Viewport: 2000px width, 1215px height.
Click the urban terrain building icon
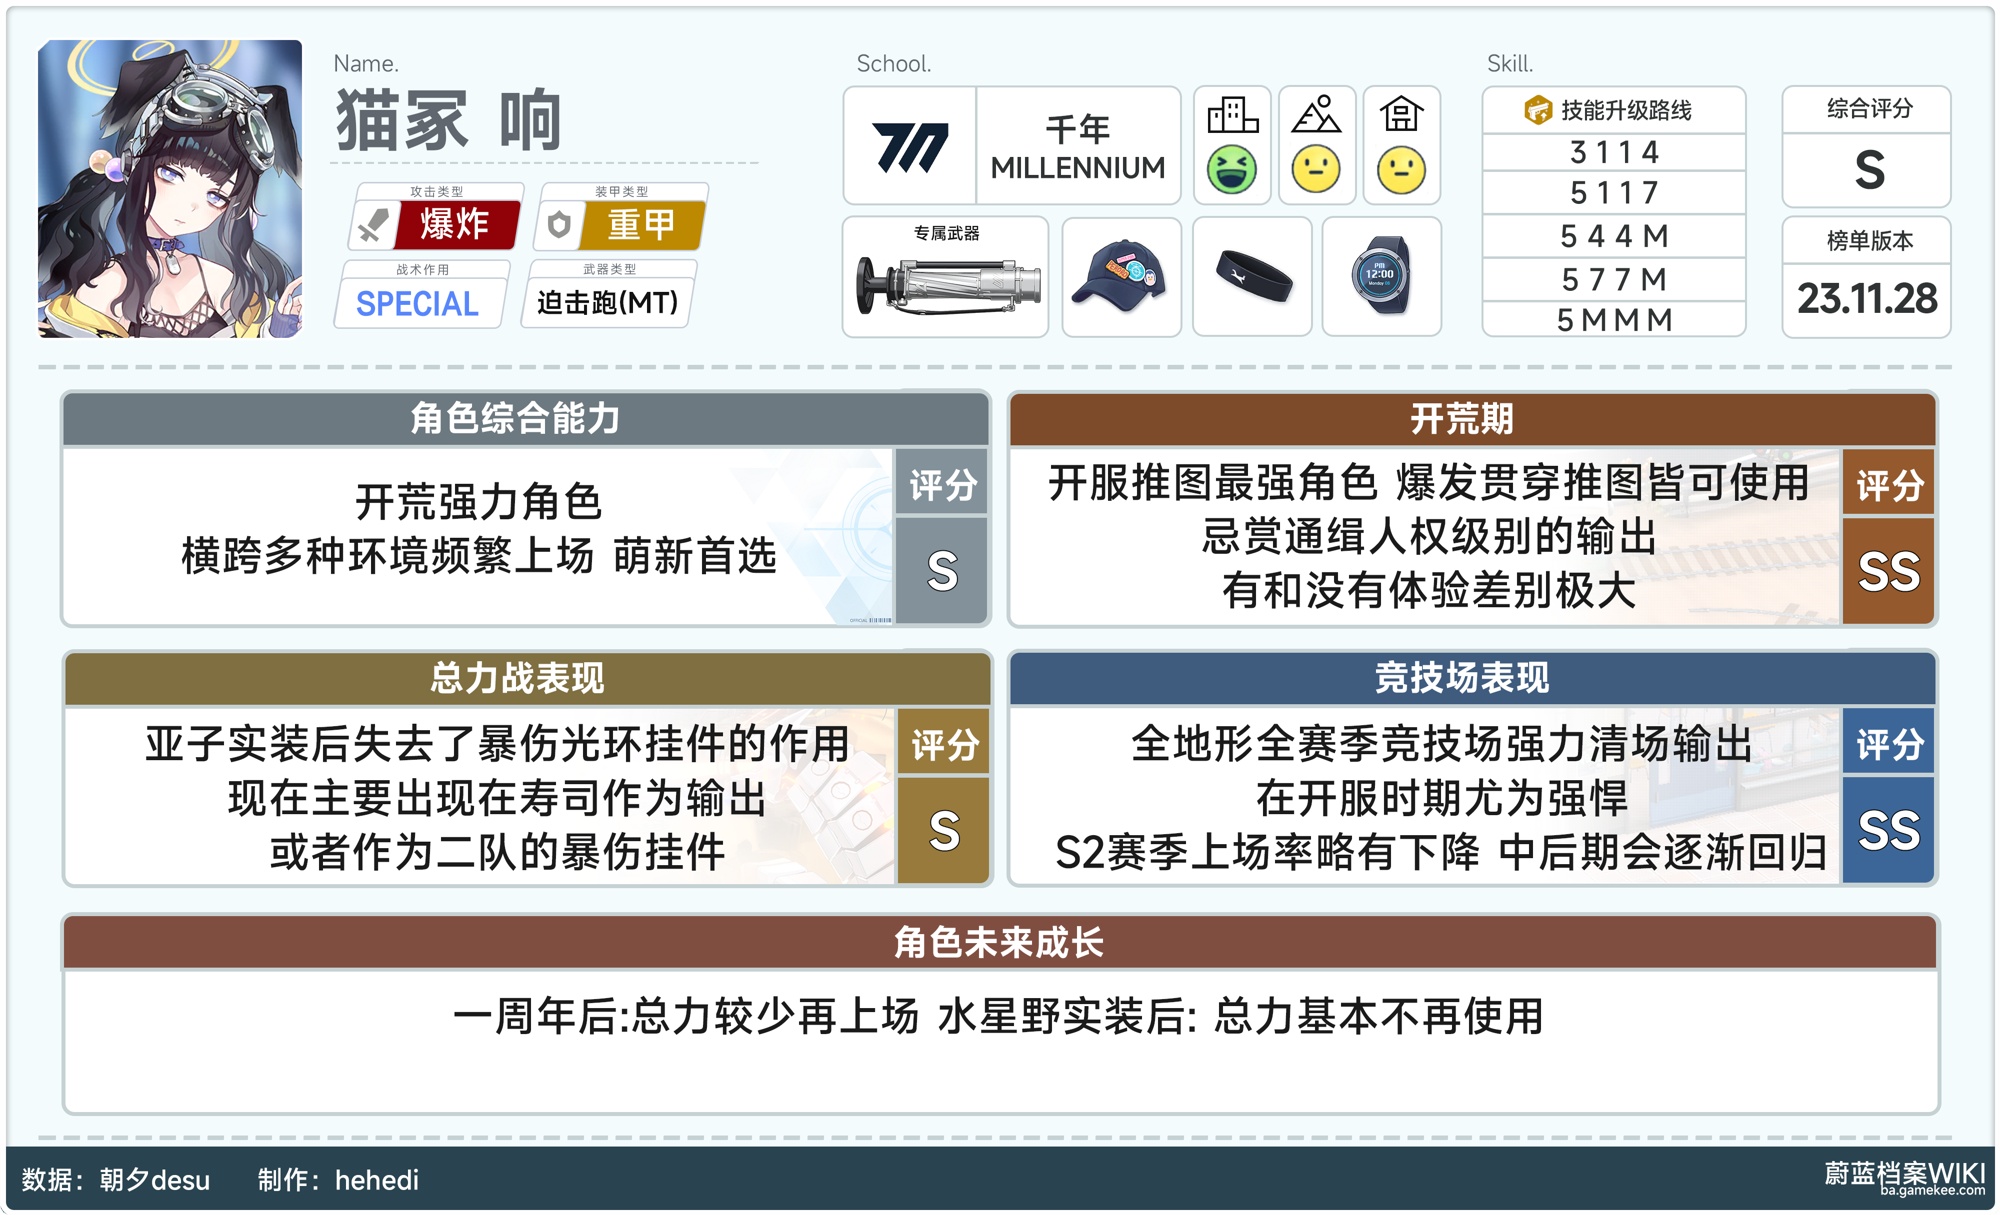pyautogui.click(x=1232, y=116)
